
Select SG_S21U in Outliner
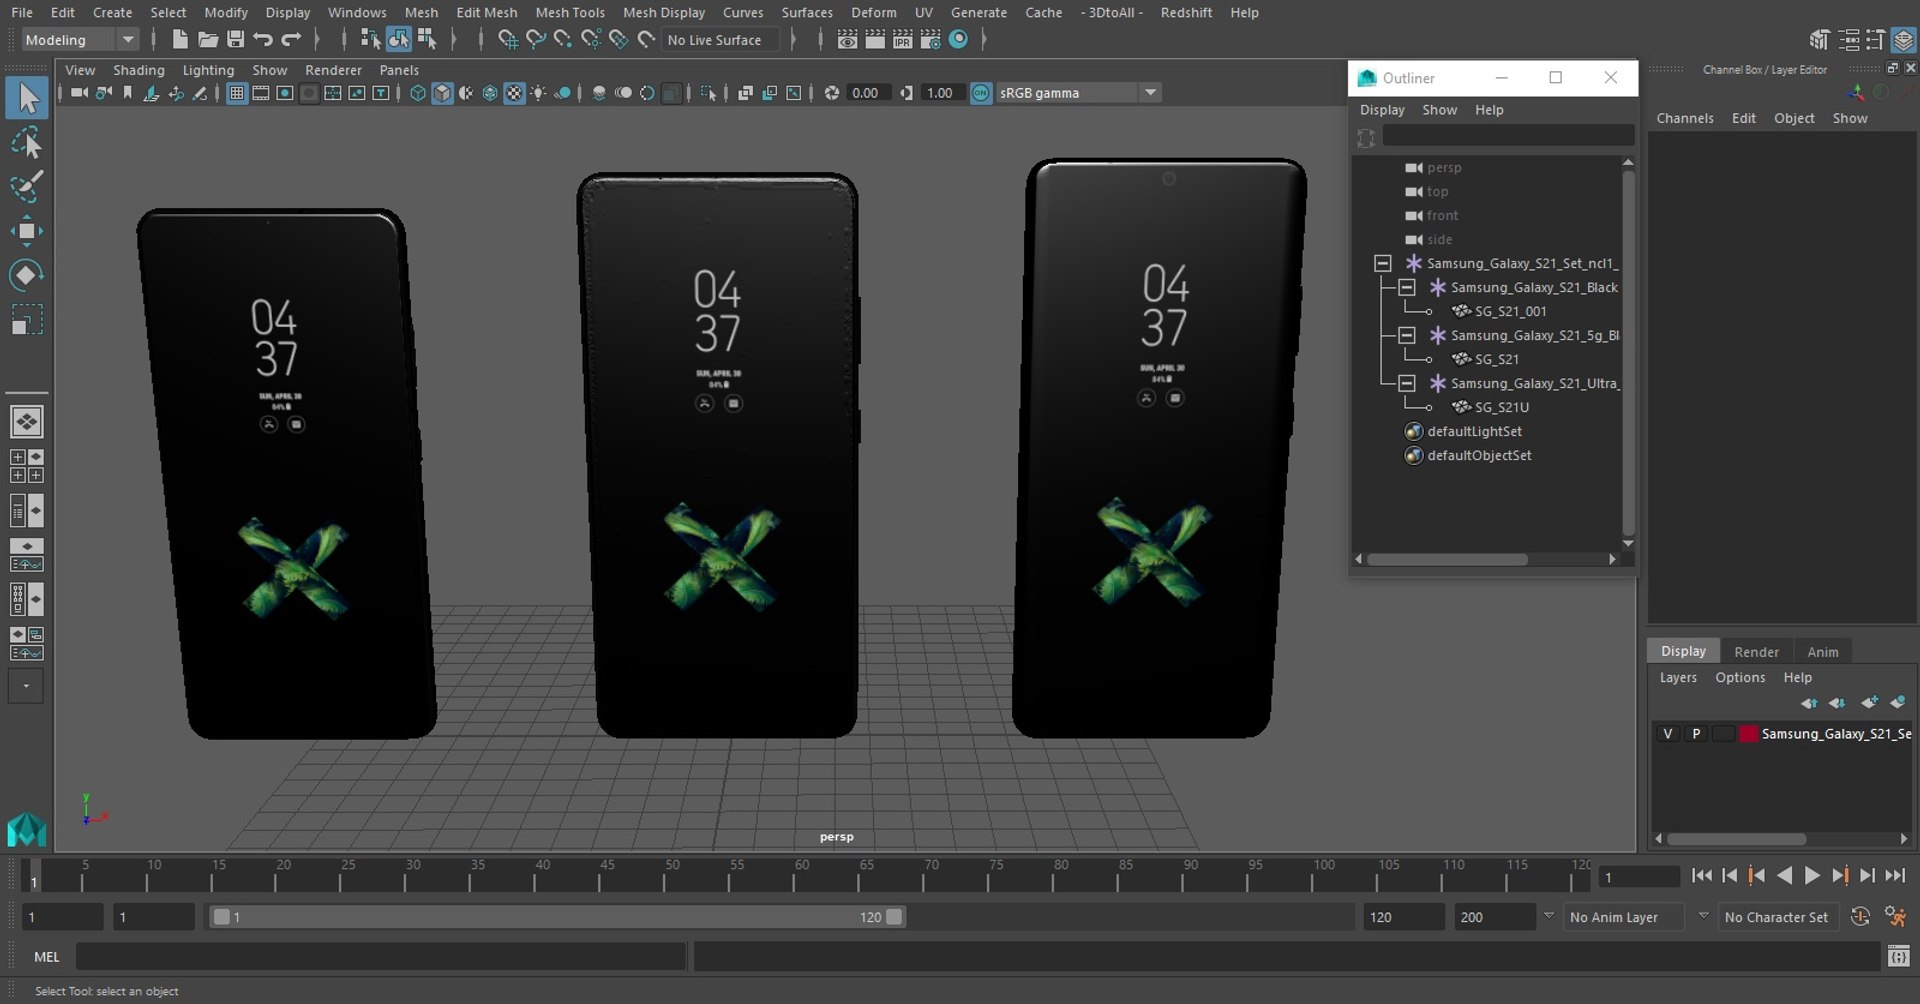(1502, 407)
